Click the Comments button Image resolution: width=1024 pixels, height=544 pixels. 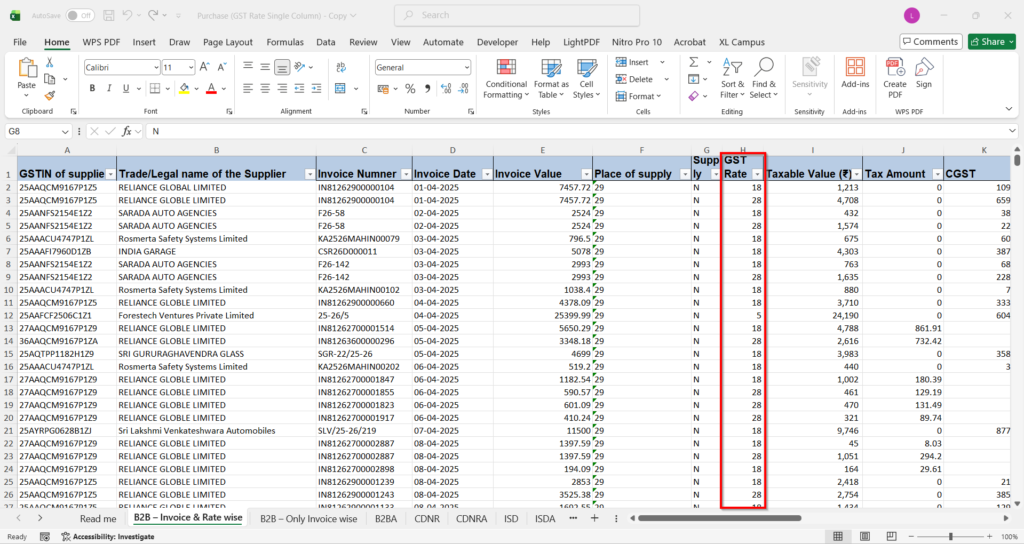(931, 42)
